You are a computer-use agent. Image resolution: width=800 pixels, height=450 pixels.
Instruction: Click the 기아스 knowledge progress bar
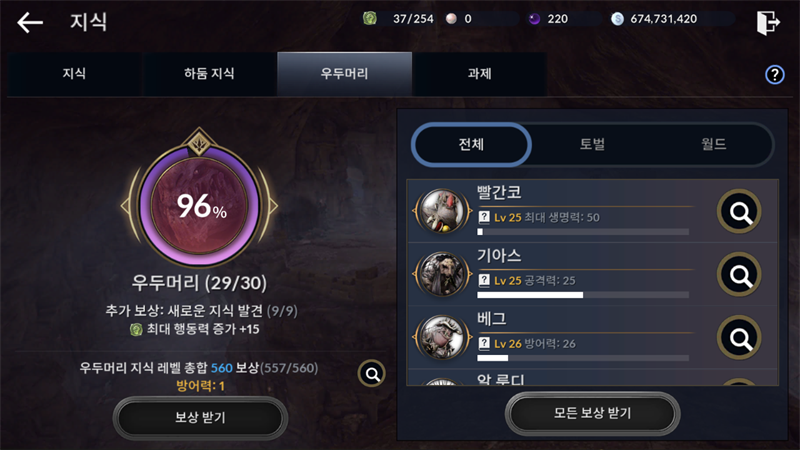pyautogui.click(x=583, y=295)
